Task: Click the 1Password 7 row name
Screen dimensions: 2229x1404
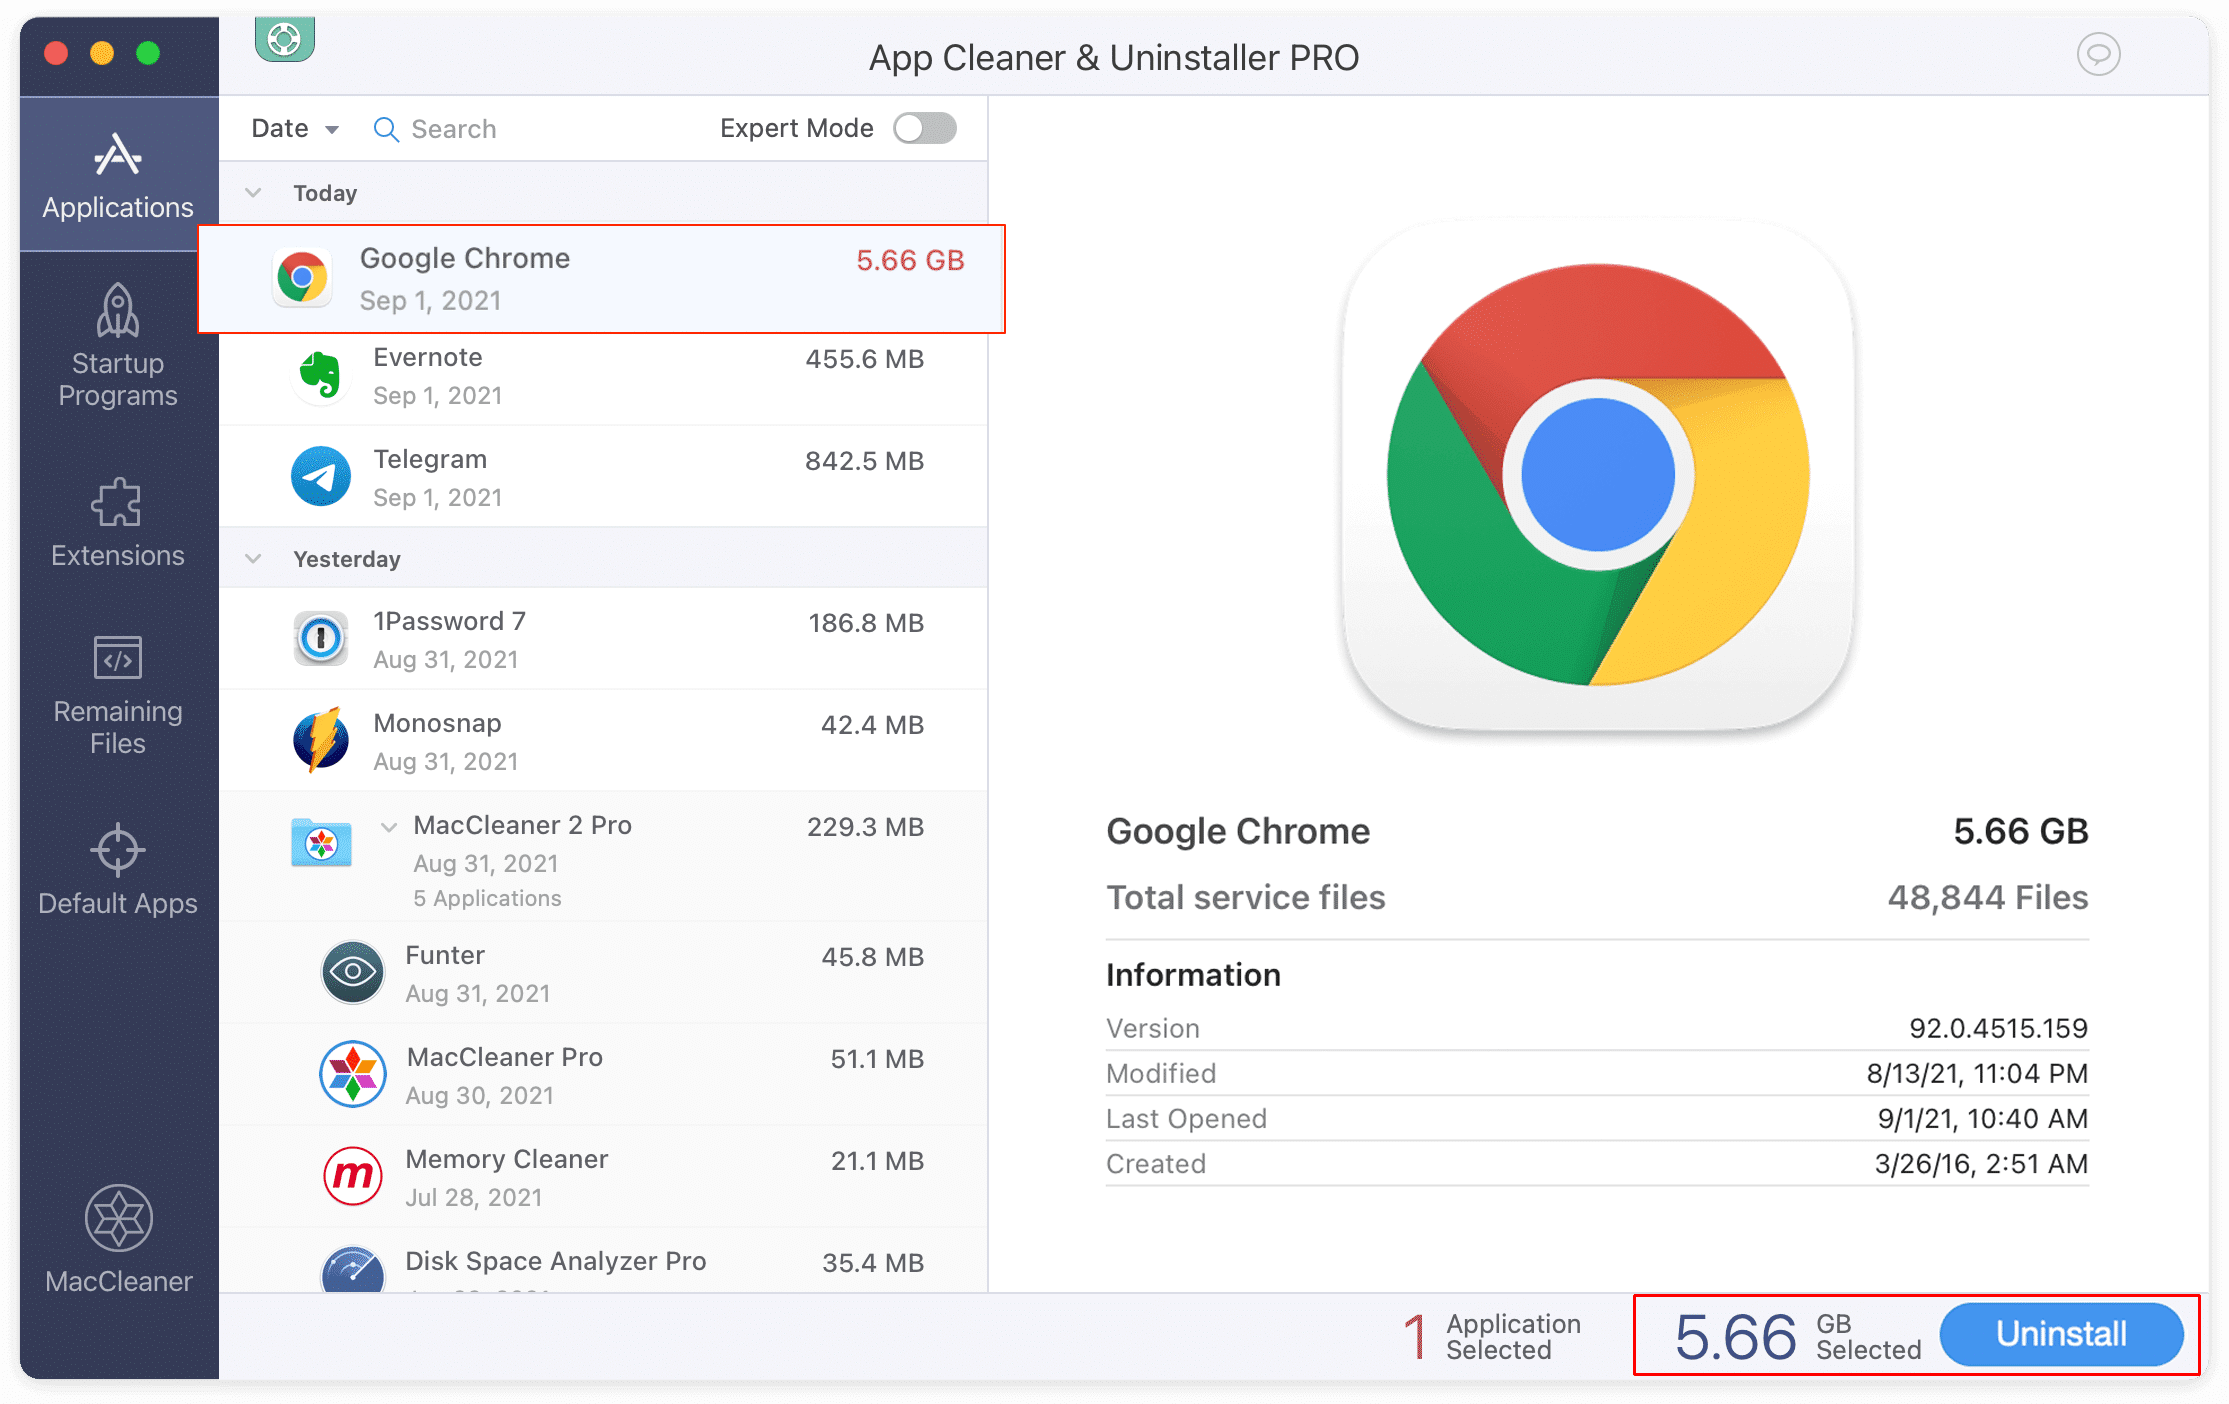Action: pos(449,621)
